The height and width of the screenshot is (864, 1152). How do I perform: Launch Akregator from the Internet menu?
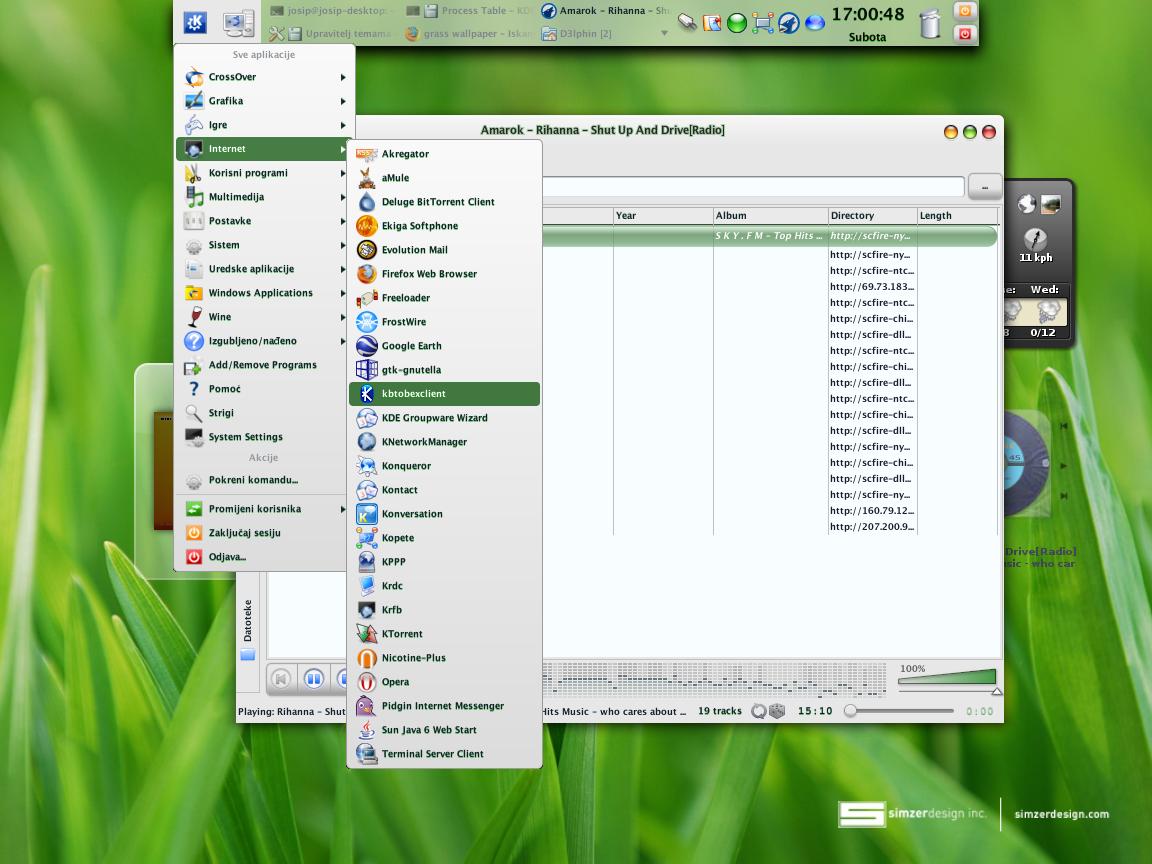(444, 154)
